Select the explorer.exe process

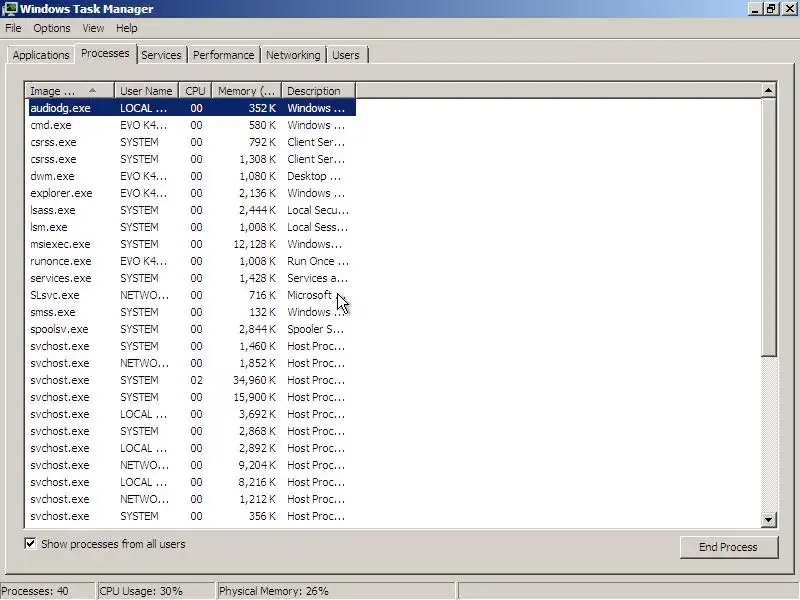pyautogui.click(x=192, y=193)
